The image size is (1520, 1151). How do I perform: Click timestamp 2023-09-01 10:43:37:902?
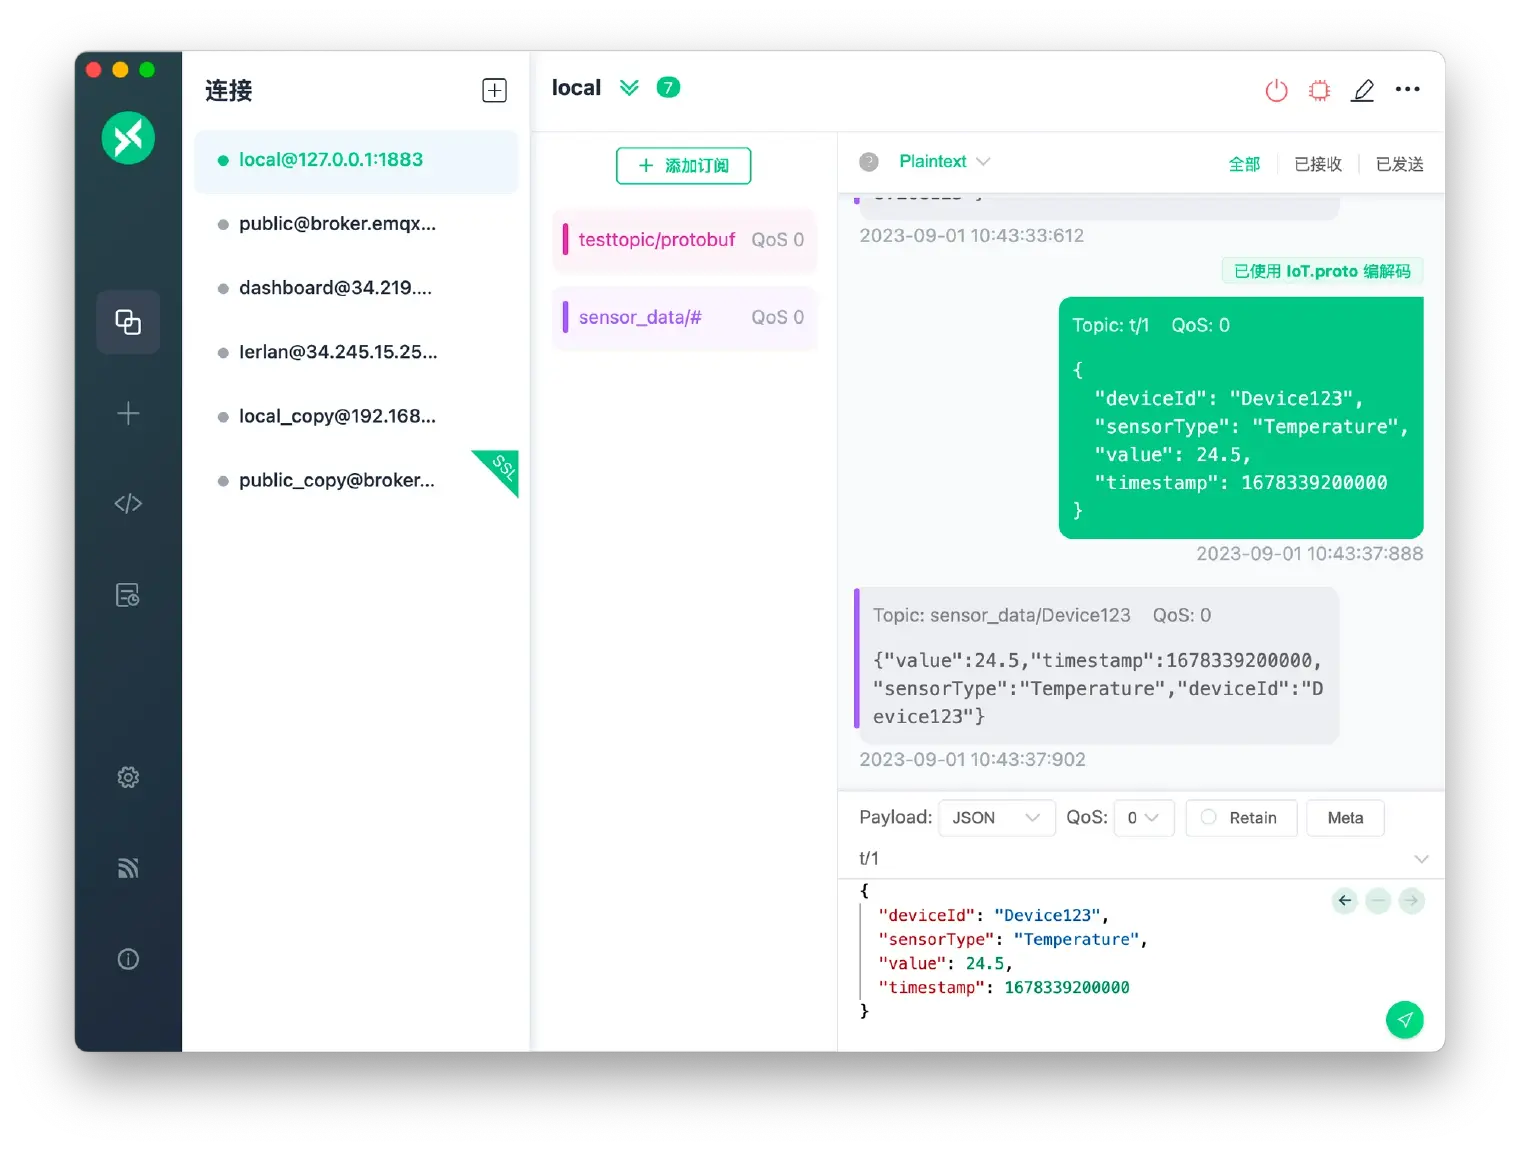click(972, 760)
